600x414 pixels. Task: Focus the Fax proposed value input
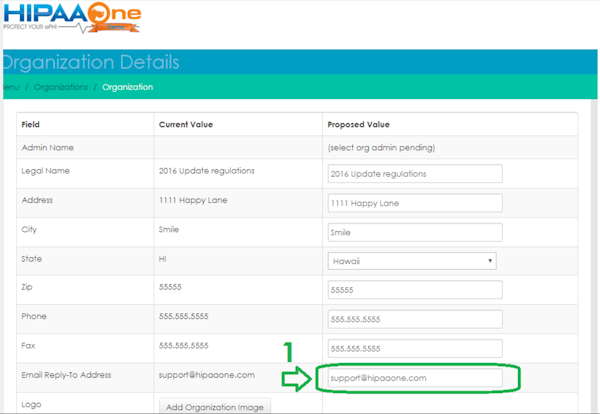(414, 348)
